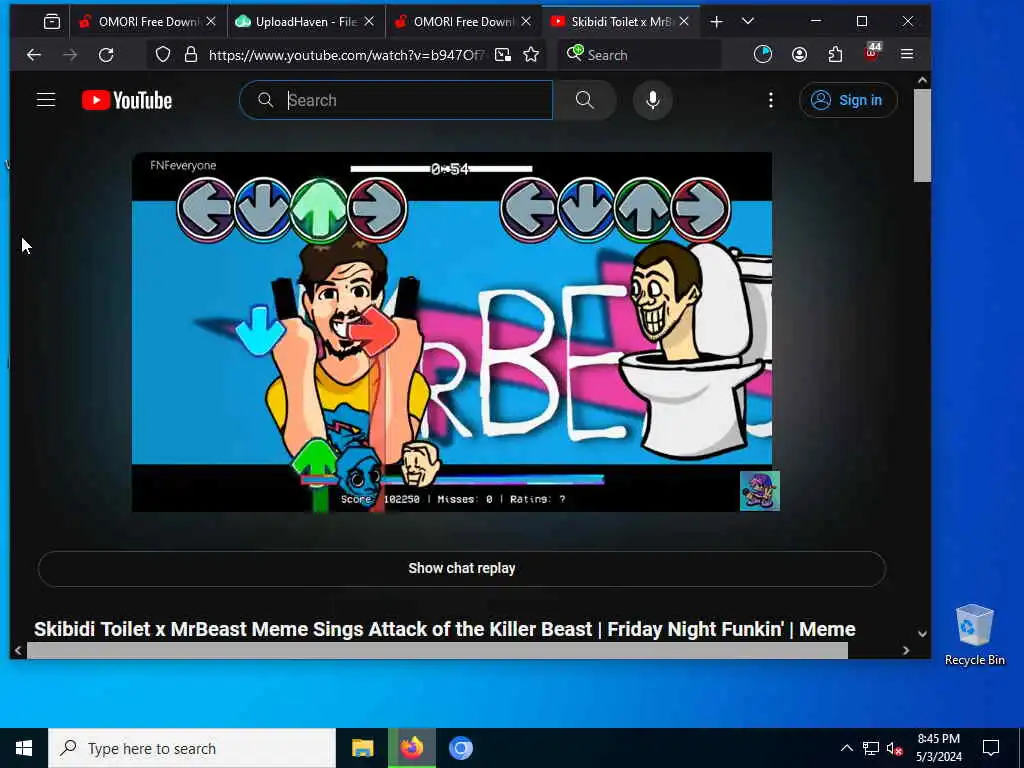Click the video title text
Screen dimensions: 1024x768
[444, 629]
